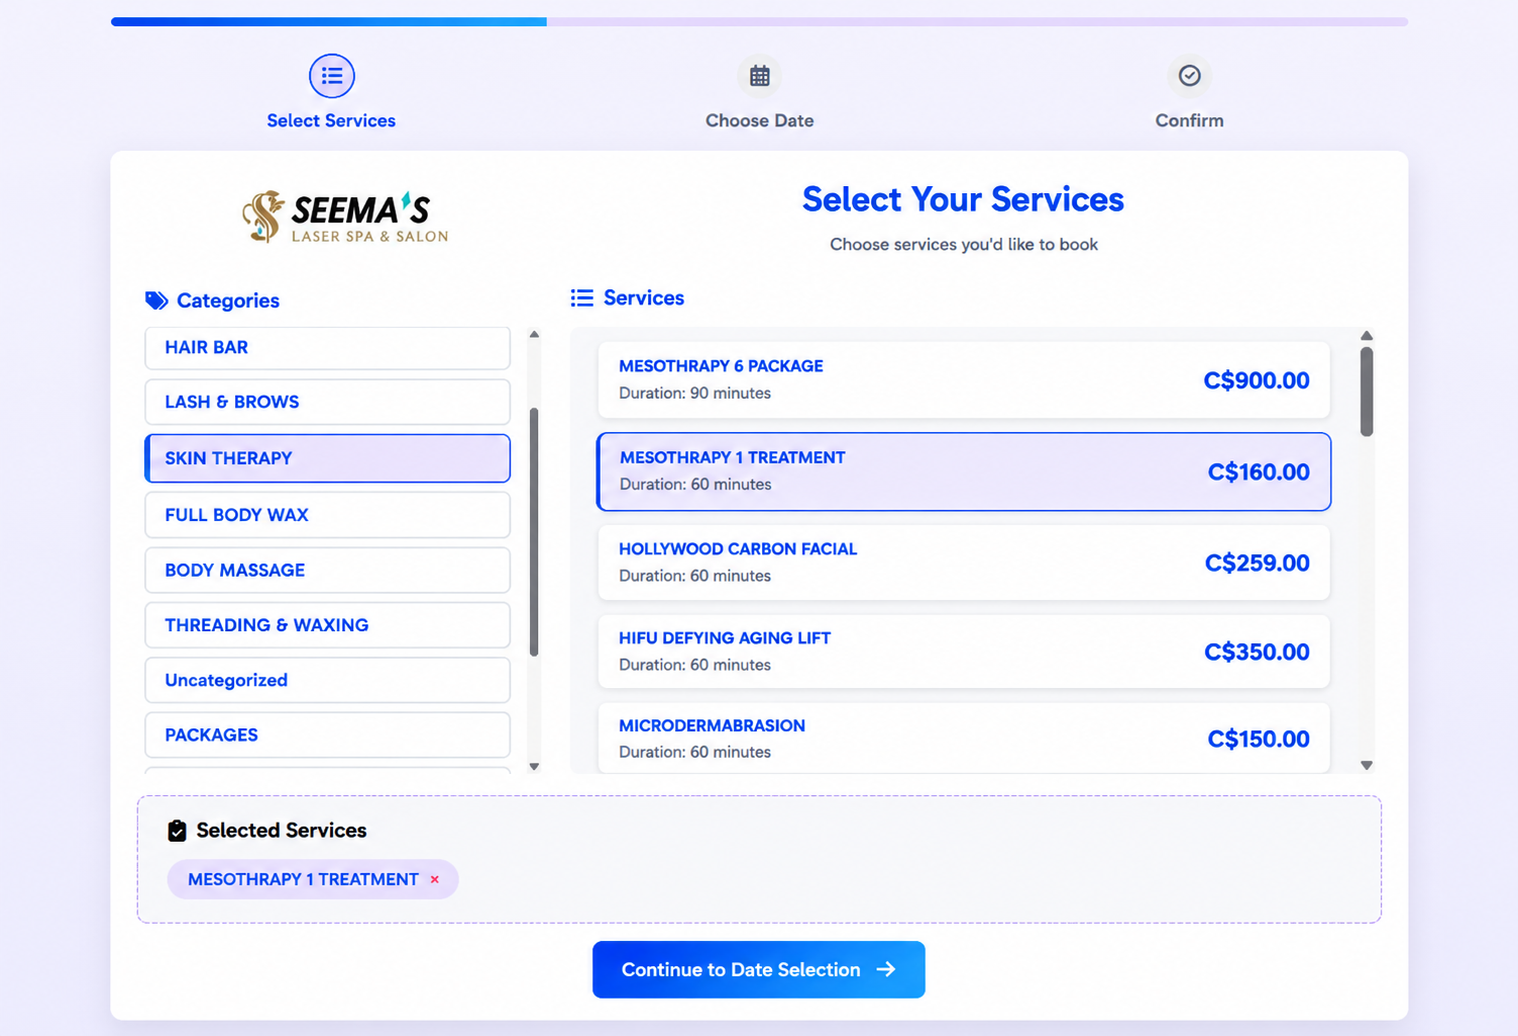Click the Select Services step label

331,121
